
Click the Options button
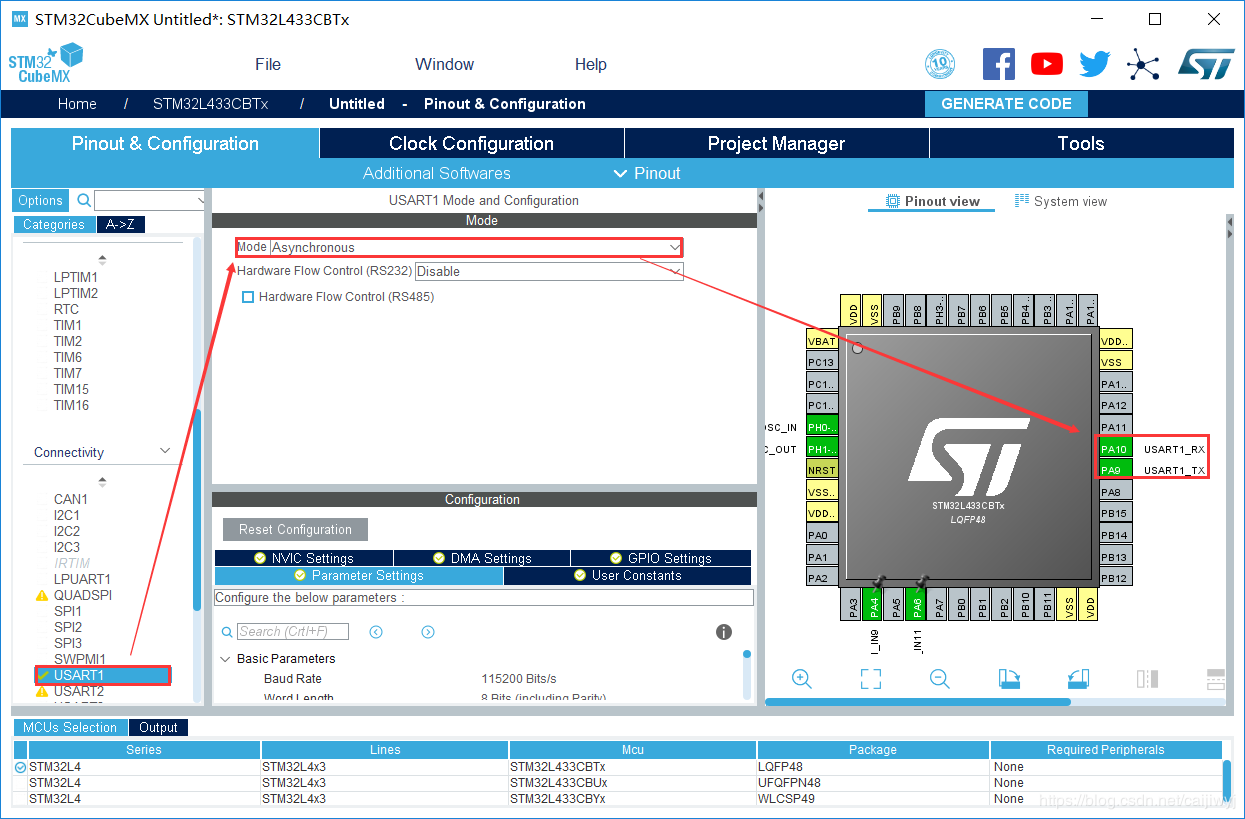click(x=41, y=200)
